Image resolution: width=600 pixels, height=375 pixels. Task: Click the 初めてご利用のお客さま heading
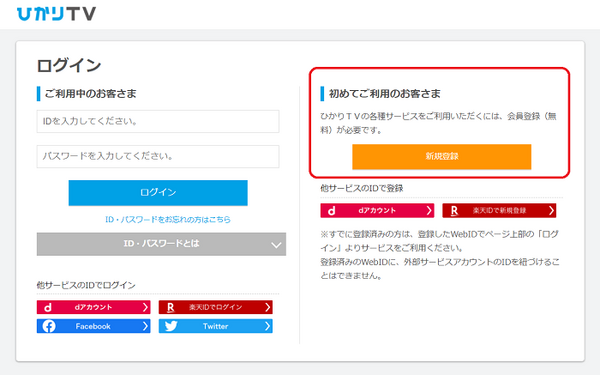click(x=385, y=94)
